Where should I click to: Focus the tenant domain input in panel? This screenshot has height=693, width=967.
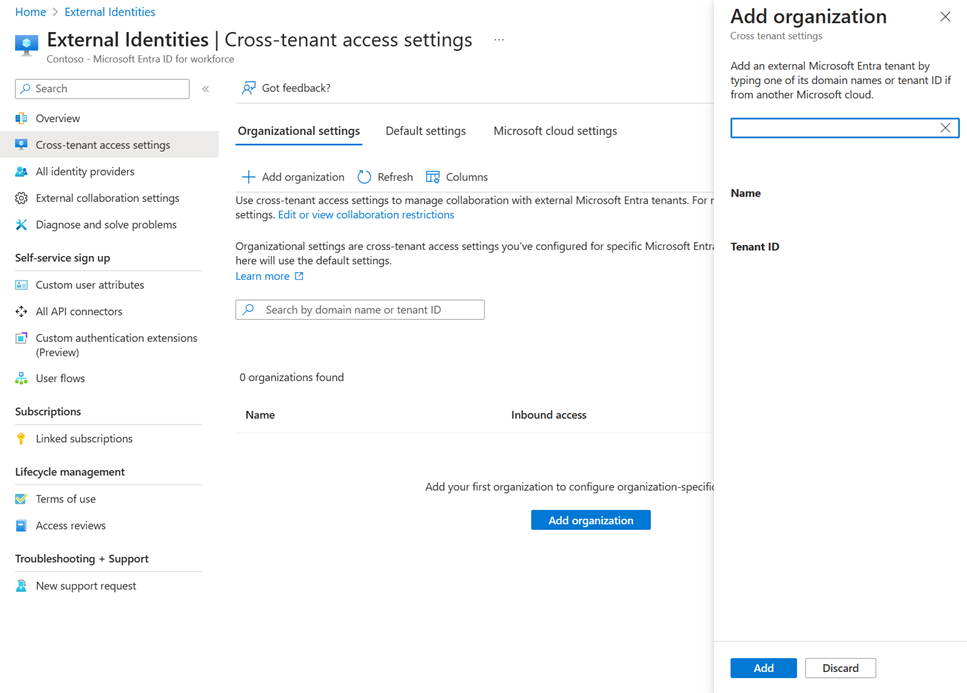pos(844,128)
